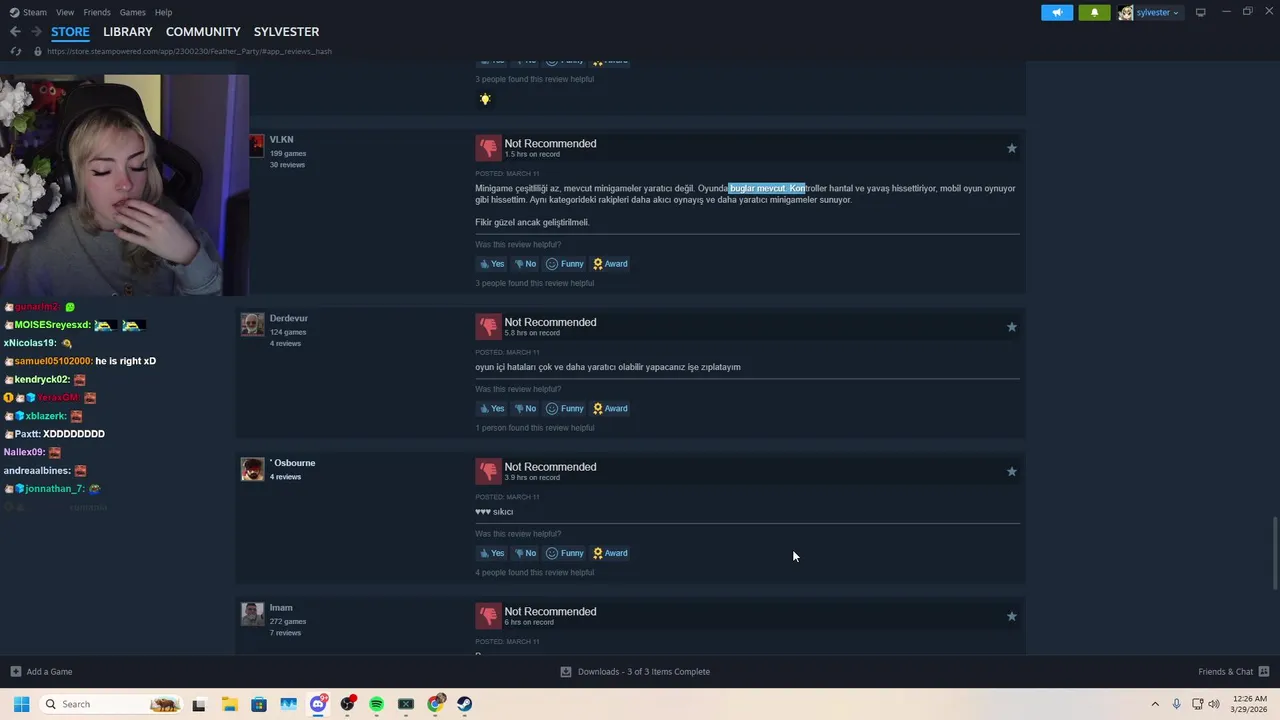Vote No on Derdevur's review

point(525,408)
